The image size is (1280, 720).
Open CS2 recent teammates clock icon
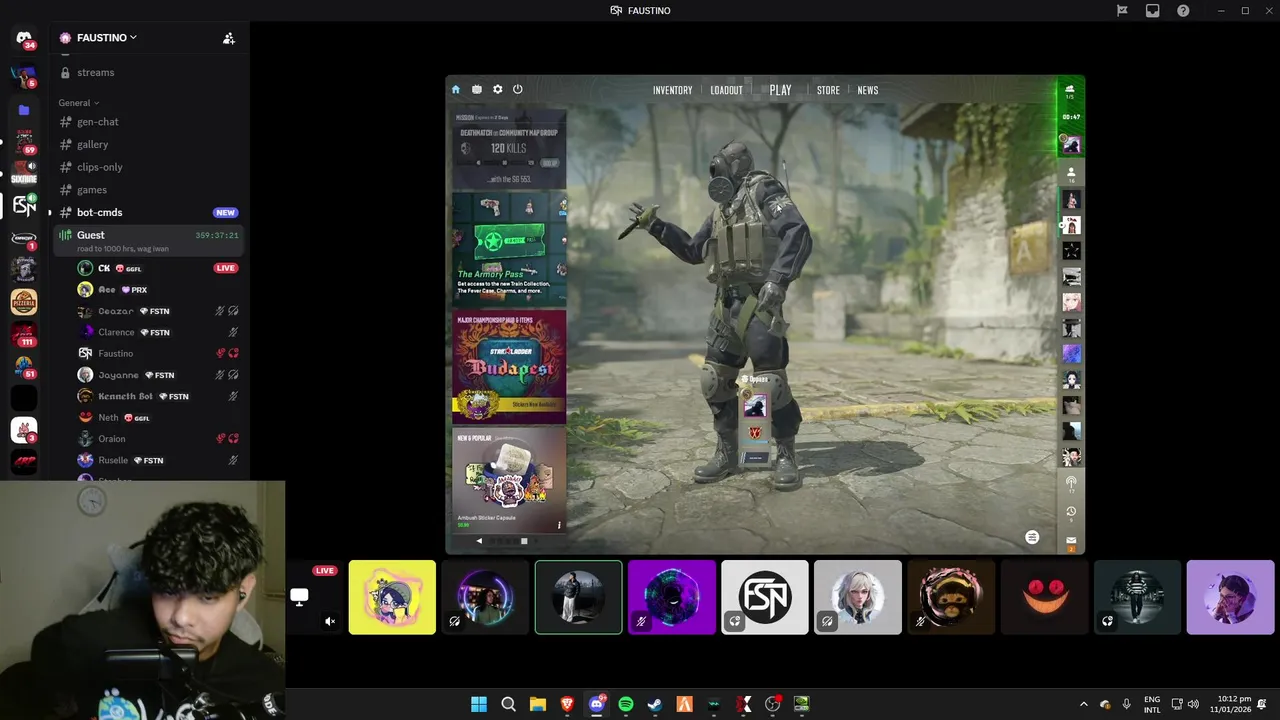[1071, 511]
